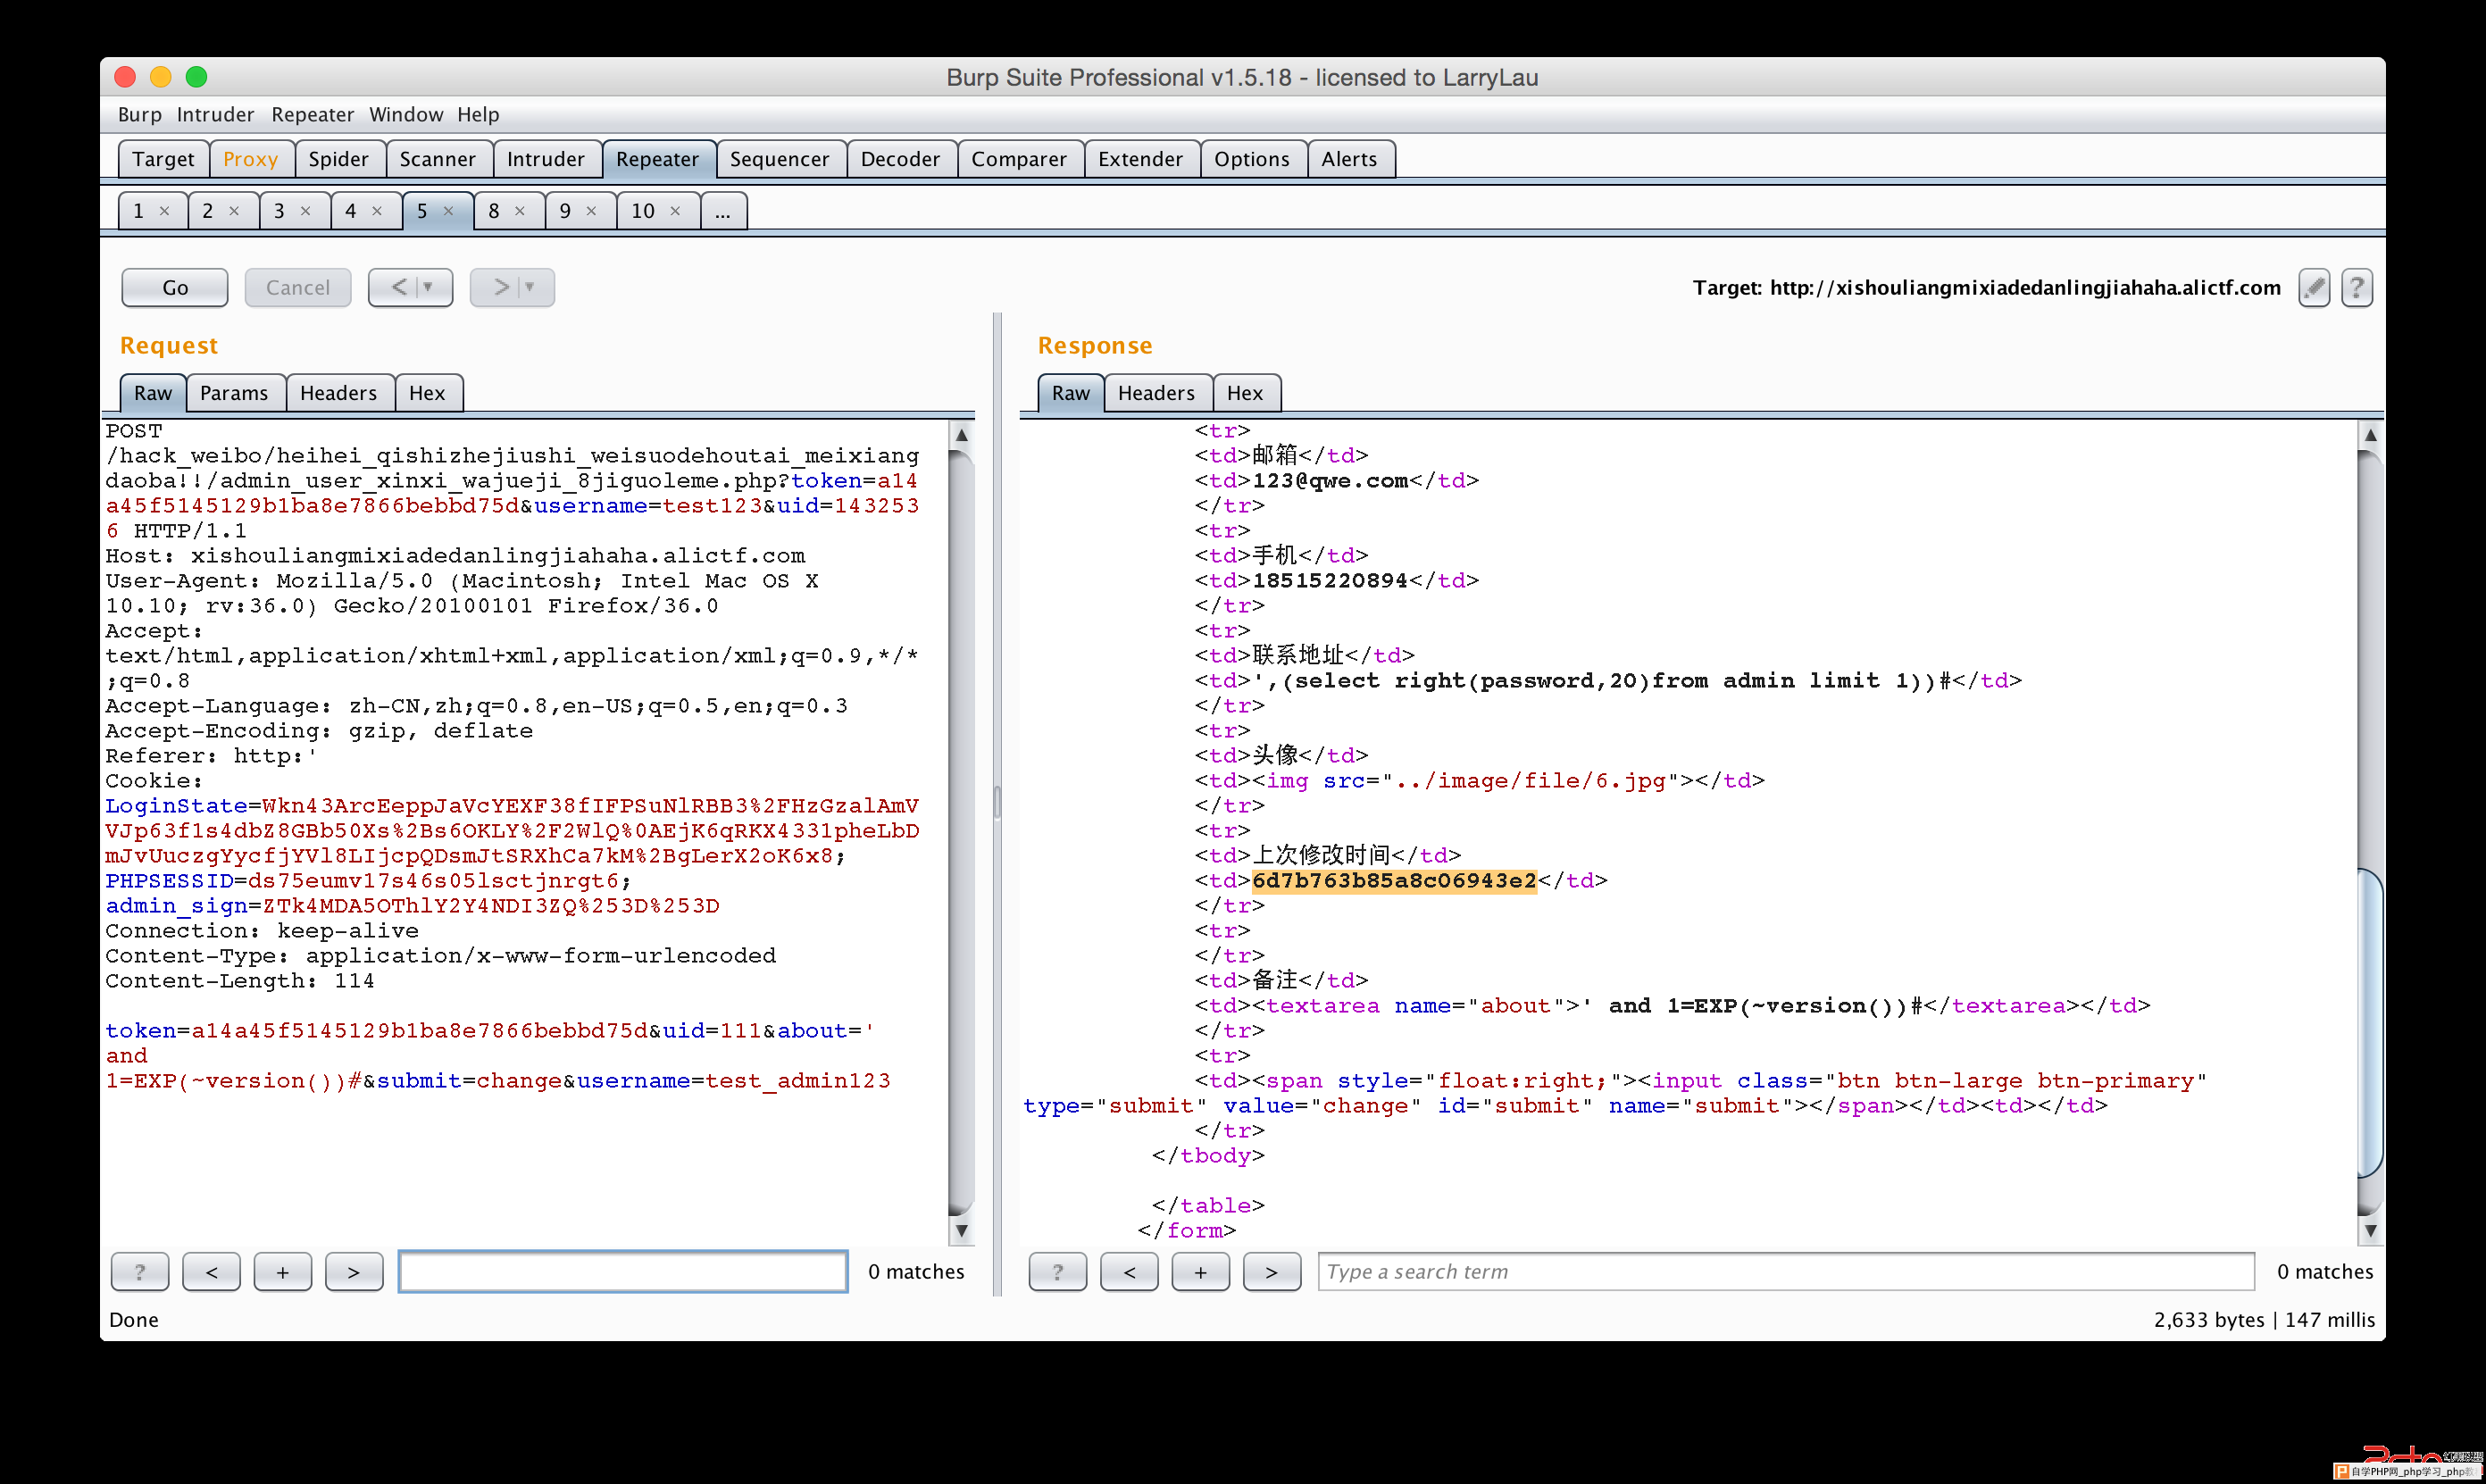The image size is (2486, 1484).
Task: Go to next match in request search
Action: (354, 1272)
